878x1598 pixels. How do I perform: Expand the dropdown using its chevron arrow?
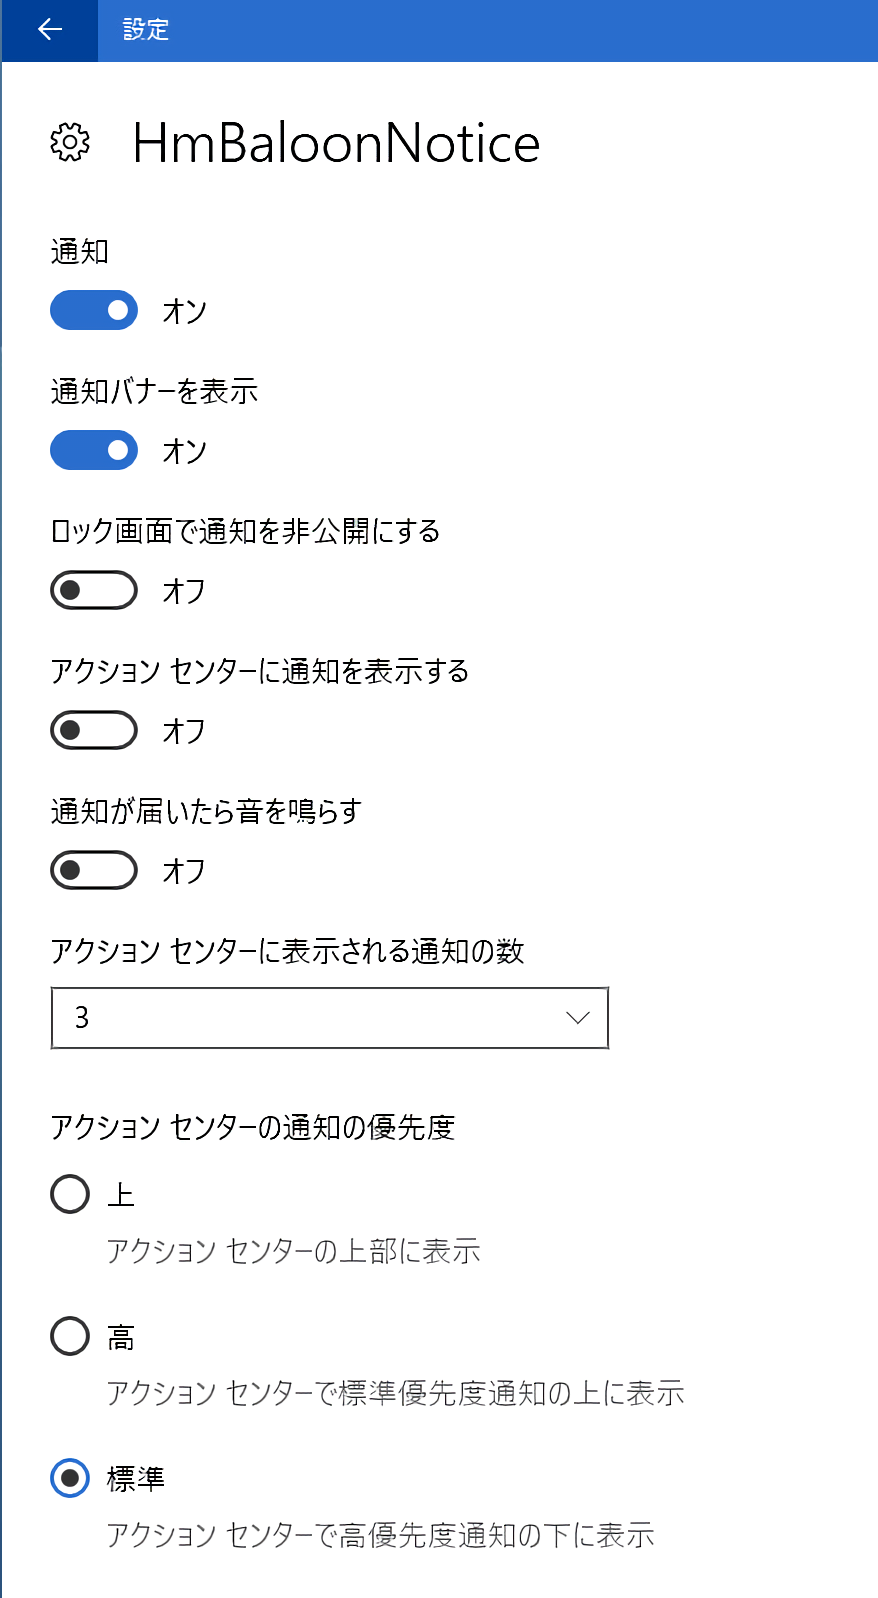(577, 1018)
